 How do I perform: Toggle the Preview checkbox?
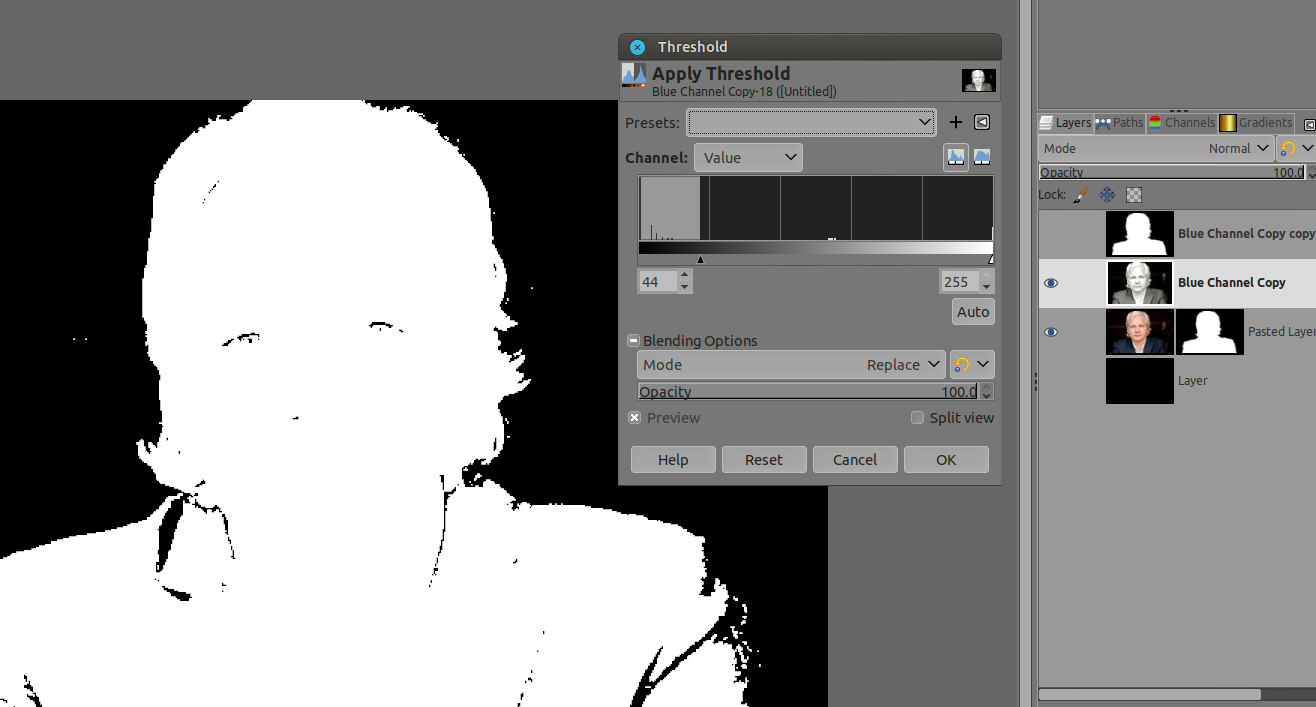[x=634, y=418]
